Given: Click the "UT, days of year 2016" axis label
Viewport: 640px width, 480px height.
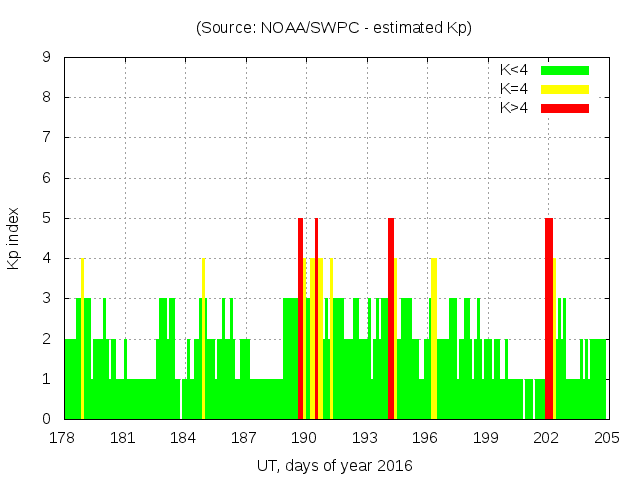Looking at the screenshot, I should [334, 465].
